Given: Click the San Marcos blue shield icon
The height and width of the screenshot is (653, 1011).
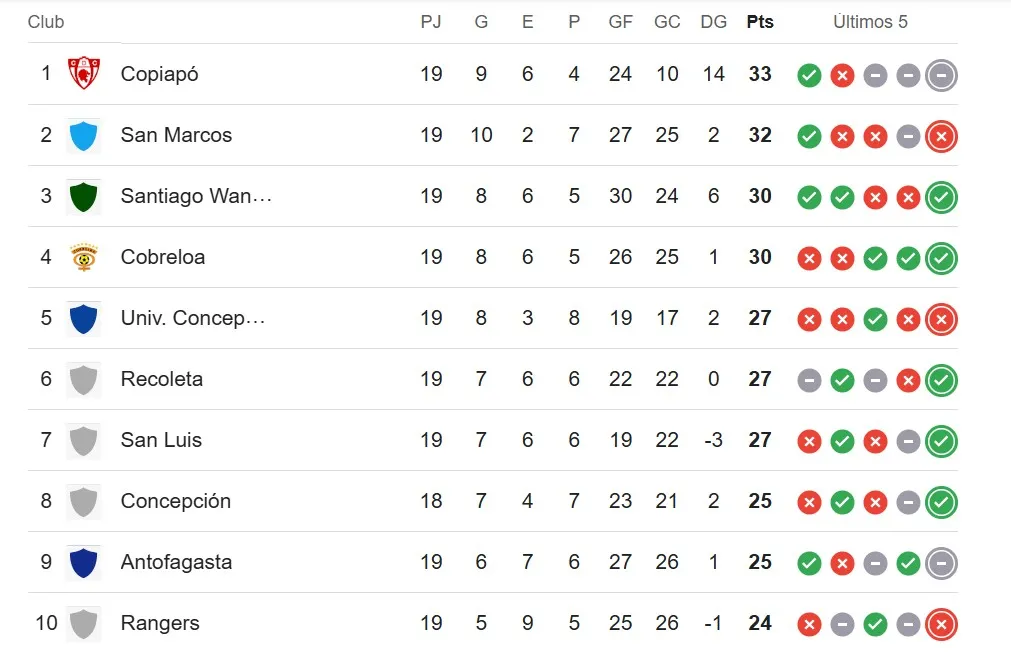Looking at the screenshot, I should 84,135.
